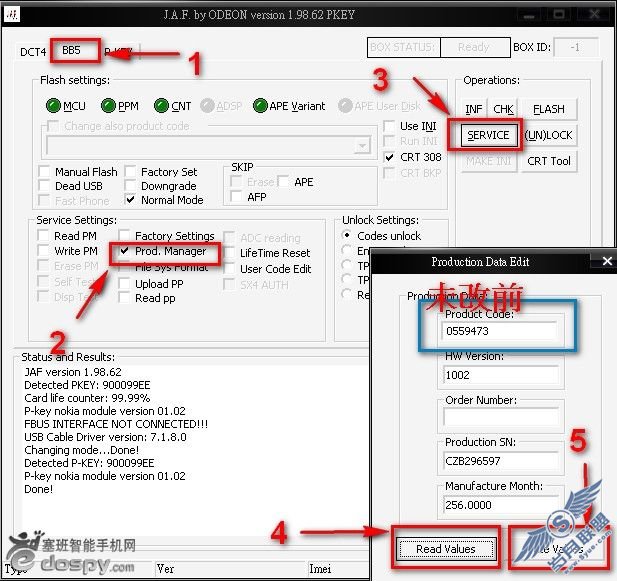The height and width of the screenshot is (581, 617).
Task: Click the INF operation button
Action: [x=474, y=109]
